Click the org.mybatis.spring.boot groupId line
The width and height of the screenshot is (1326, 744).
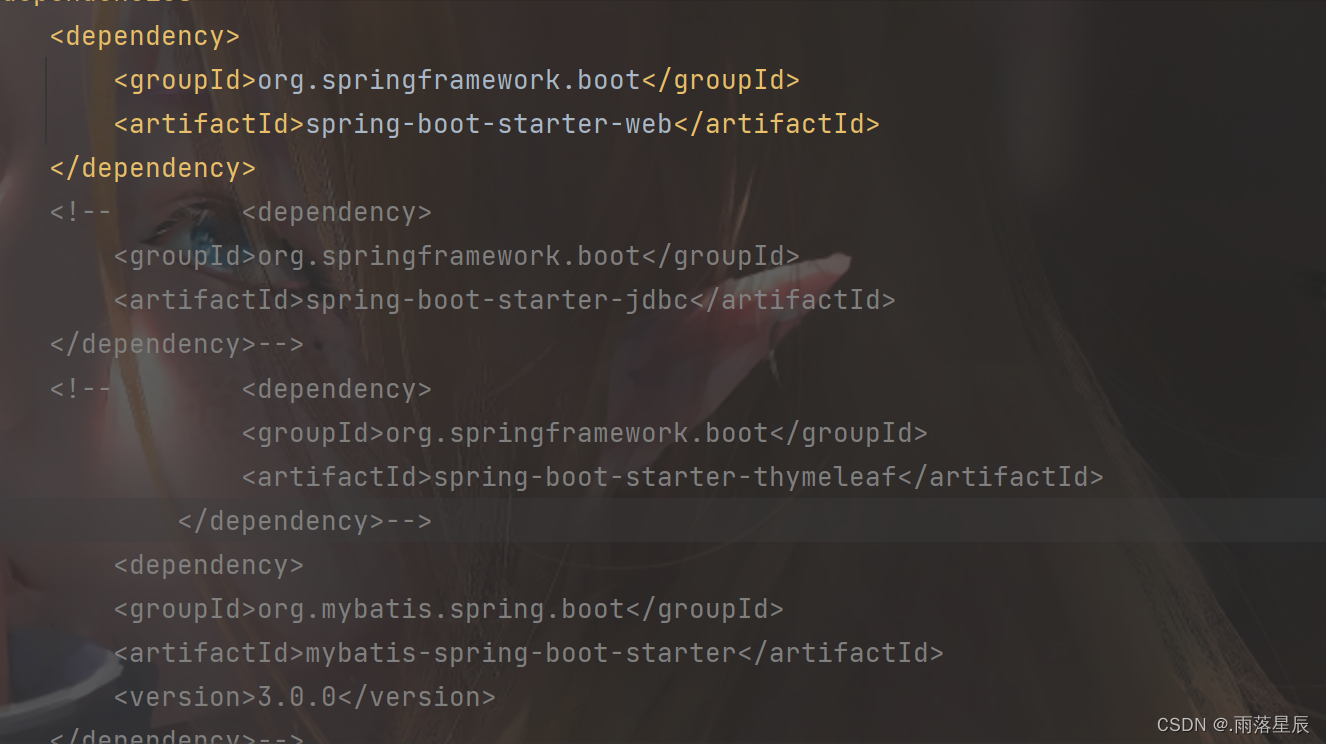click(448, 609)
